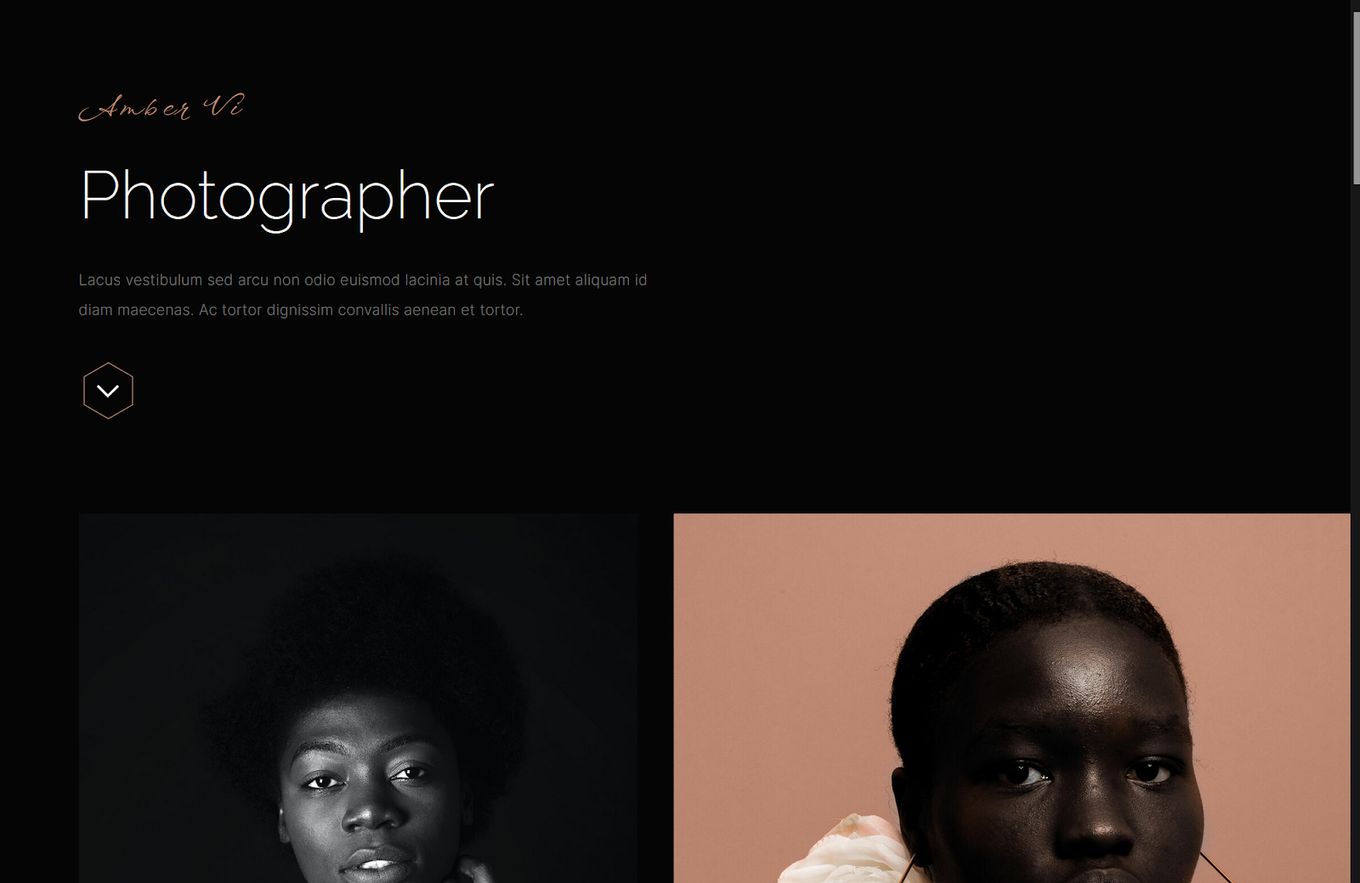The height and width of the screenshot is (883, 1360).
Task: Click the vertical scrollbar thumb
Action: click(x=1355, y=92)
